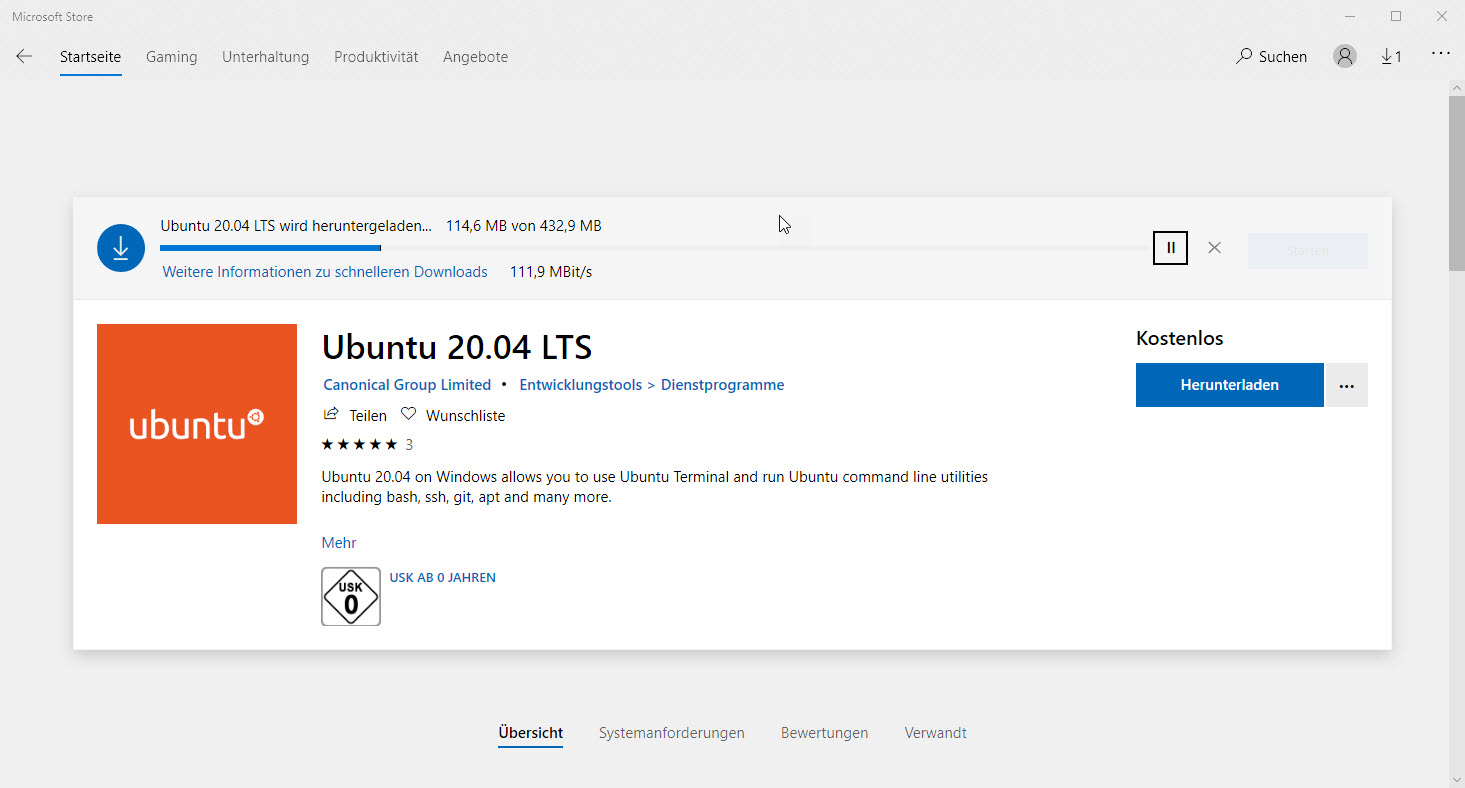Viewport: 1465px width, 788px height.
Task: Open the downloads queue indicator
Action: [x=1391, y=57]
